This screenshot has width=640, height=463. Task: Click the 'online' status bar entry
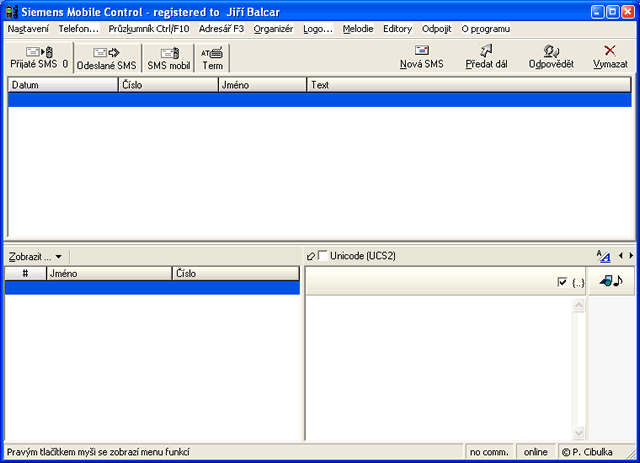pyautogui.click(x=536, y=452)
